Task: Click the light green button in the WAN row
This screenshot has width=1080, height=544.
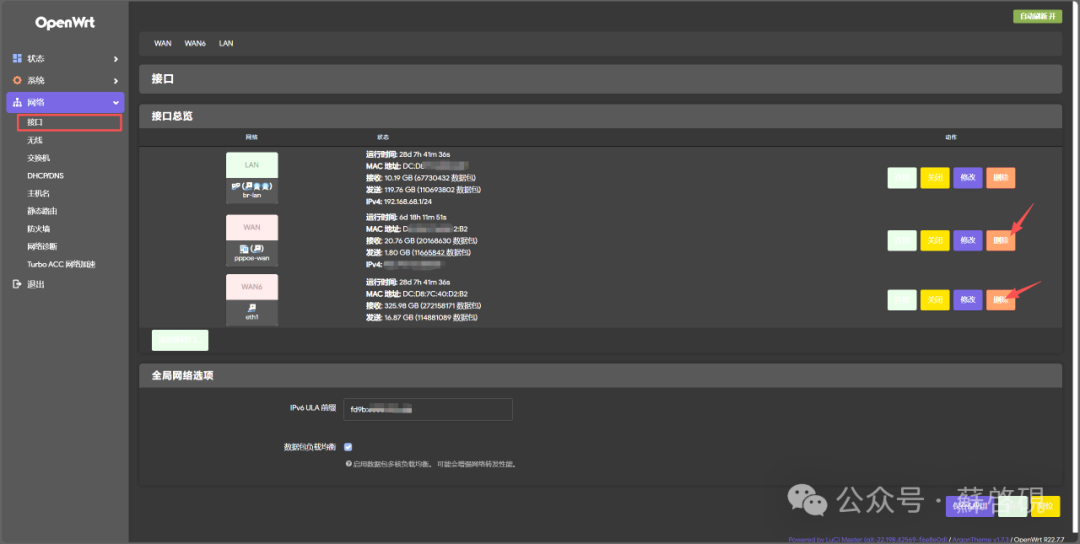Action: tap(902, 240)
